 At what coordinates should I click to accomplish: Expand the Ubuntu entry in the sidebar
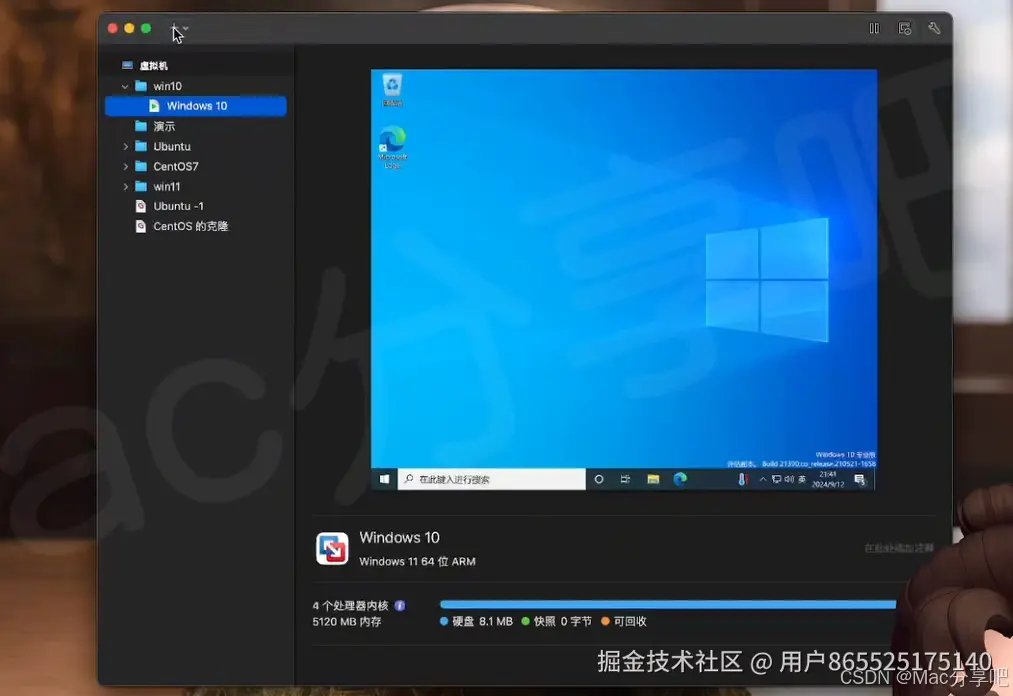[x=124, y=146]
